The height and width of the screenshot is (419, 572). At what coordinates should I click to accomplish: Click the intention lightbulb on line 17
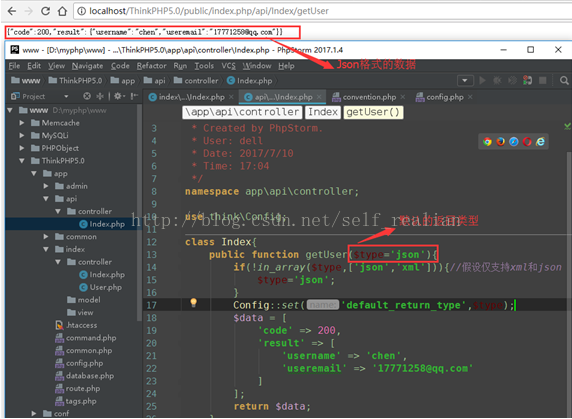click(x=193, y=303)
